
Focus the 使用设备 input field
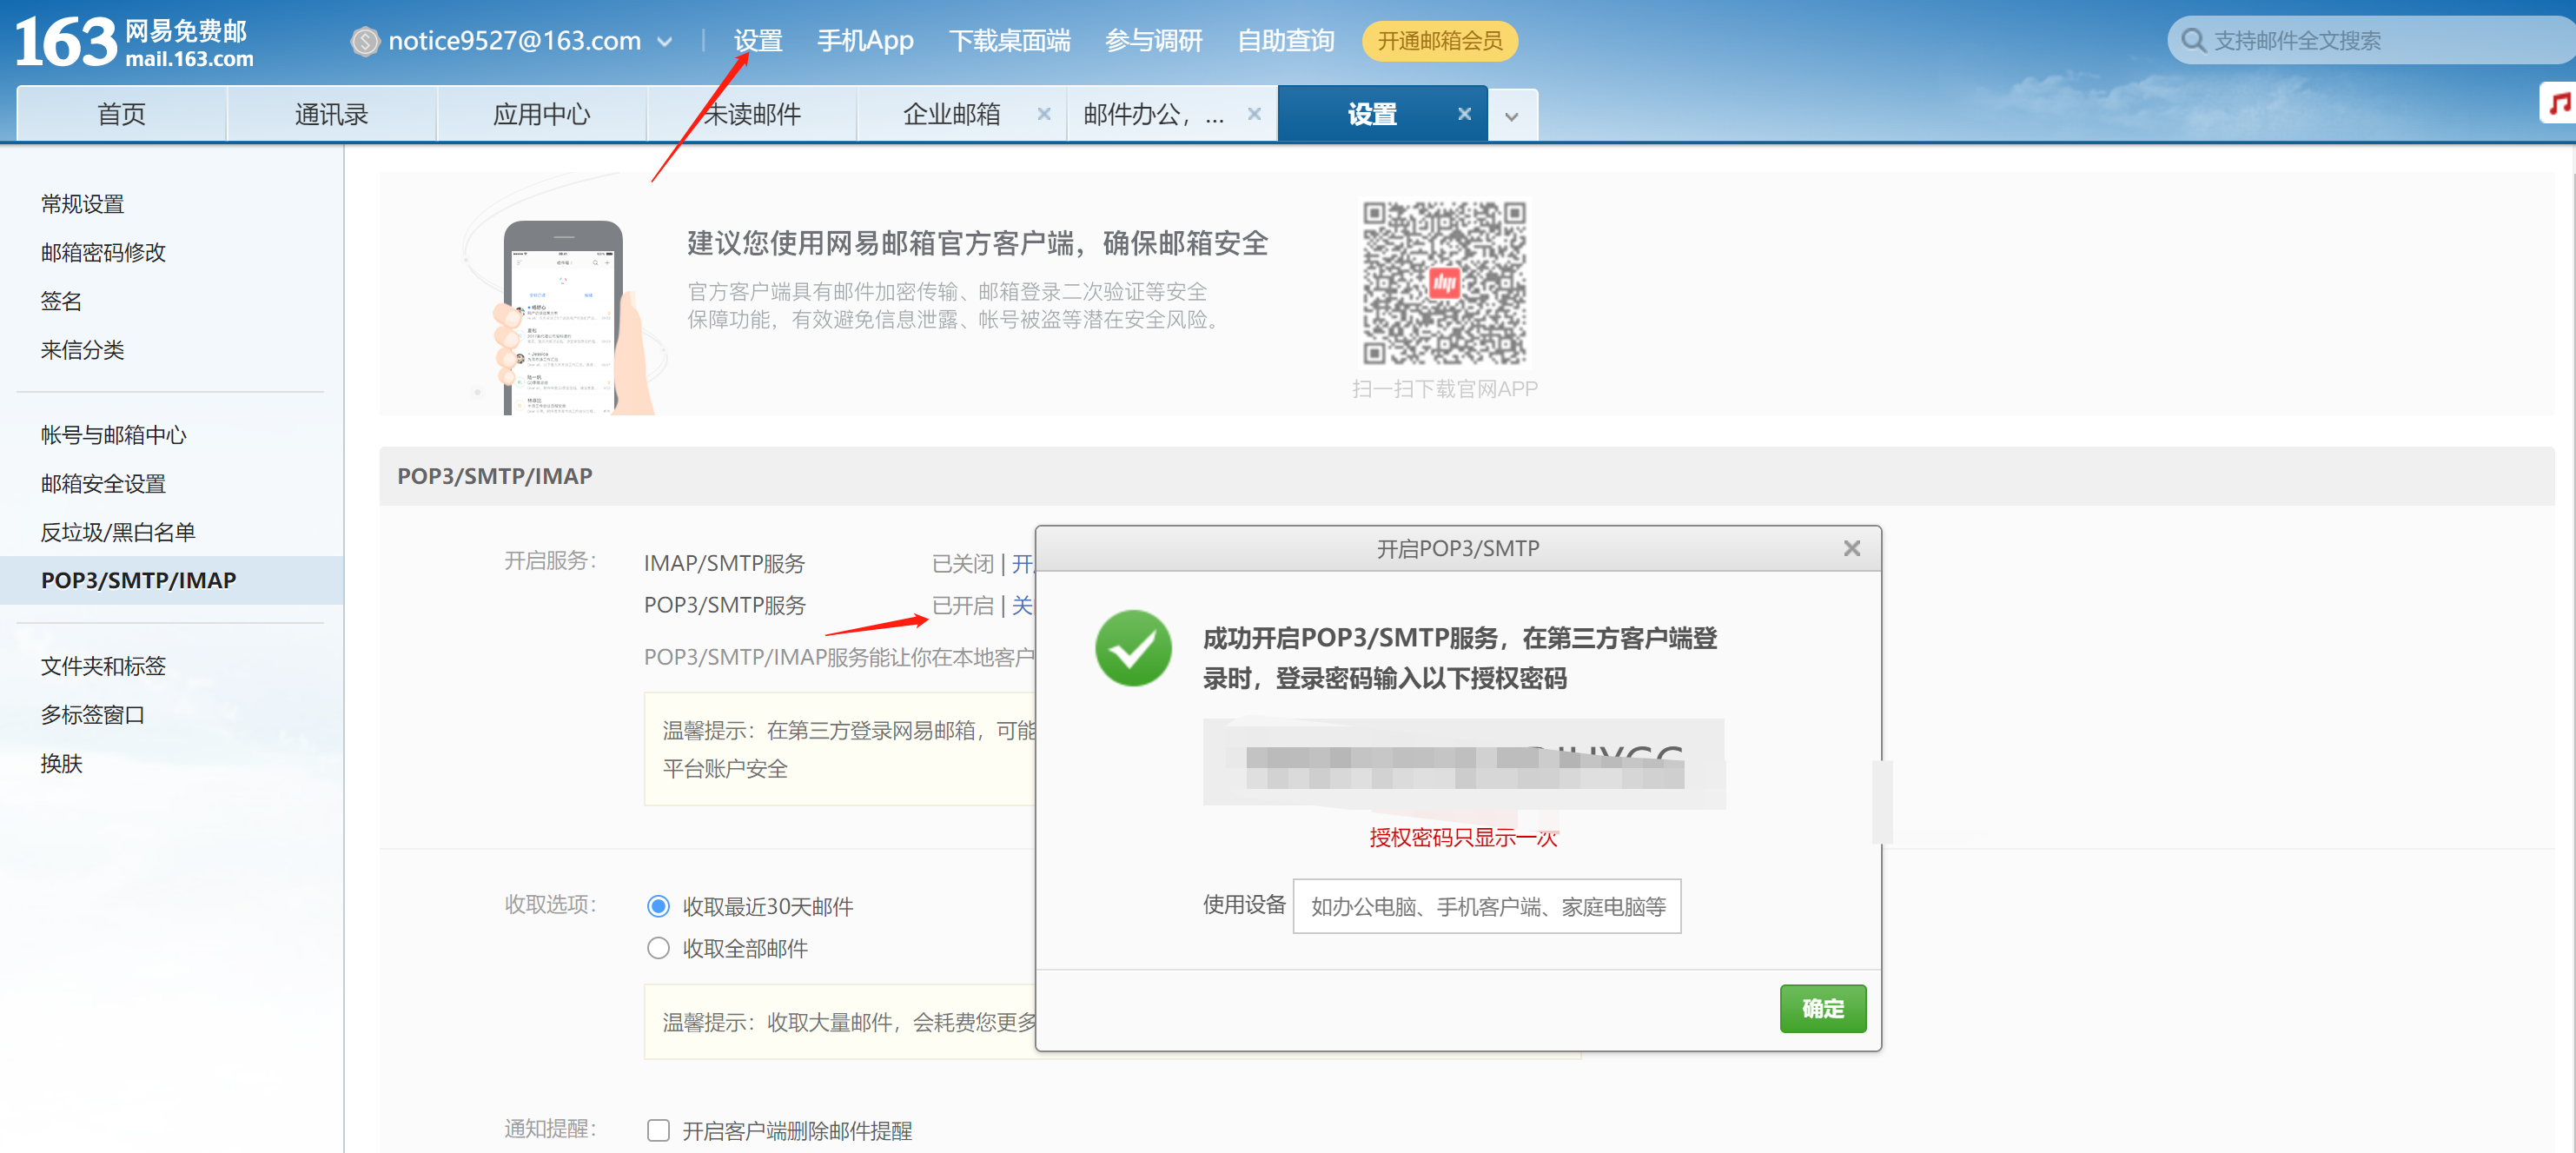(x=1487, y=906)
